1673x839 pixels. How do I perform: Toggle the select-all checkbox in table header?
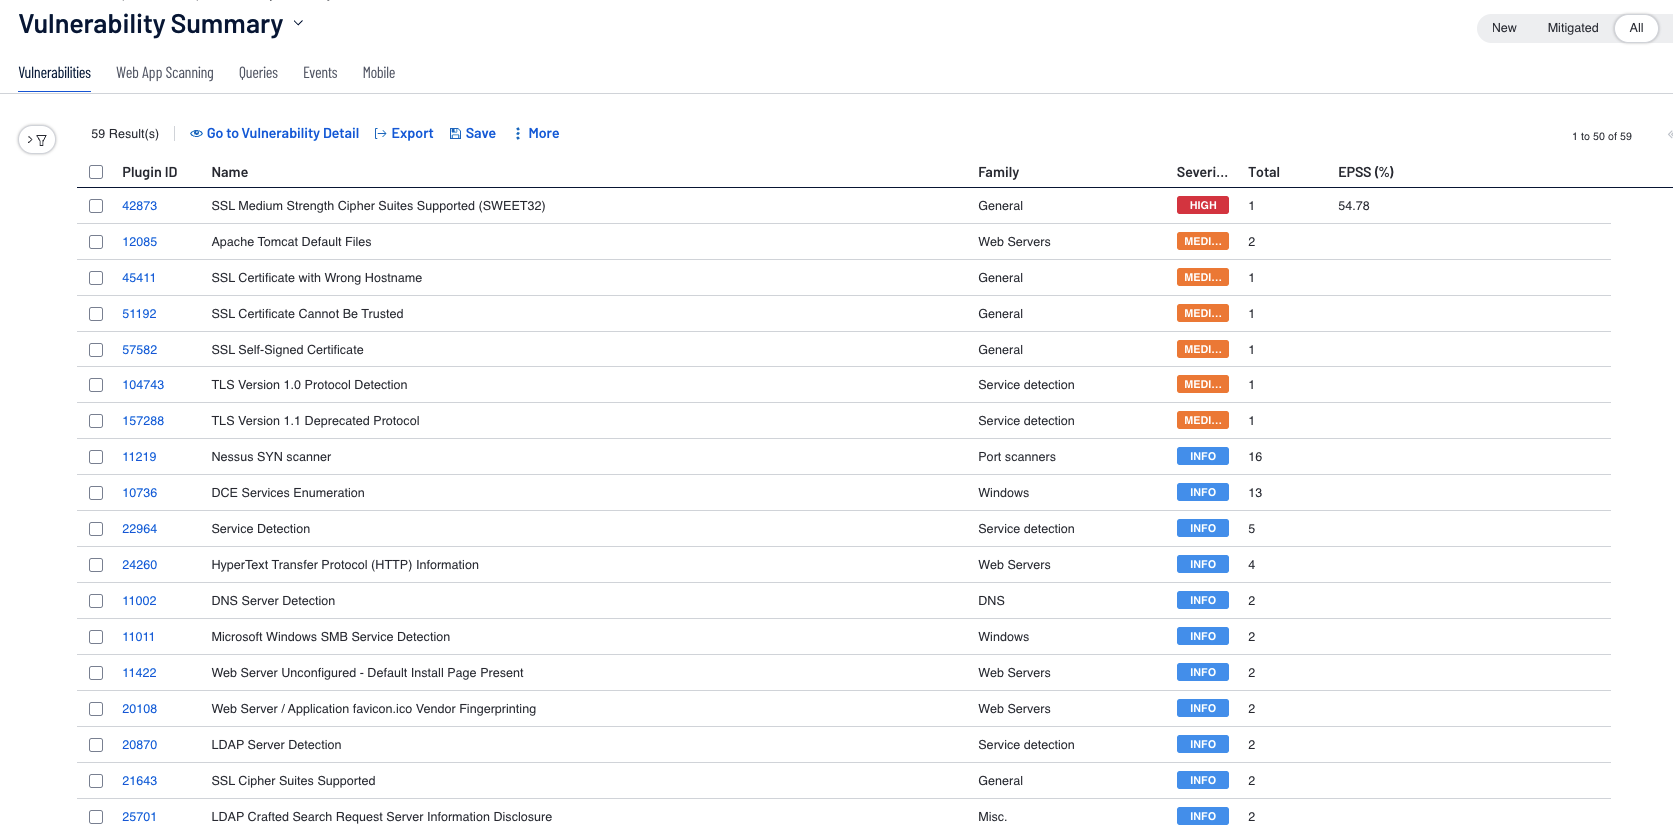[96, 172]
